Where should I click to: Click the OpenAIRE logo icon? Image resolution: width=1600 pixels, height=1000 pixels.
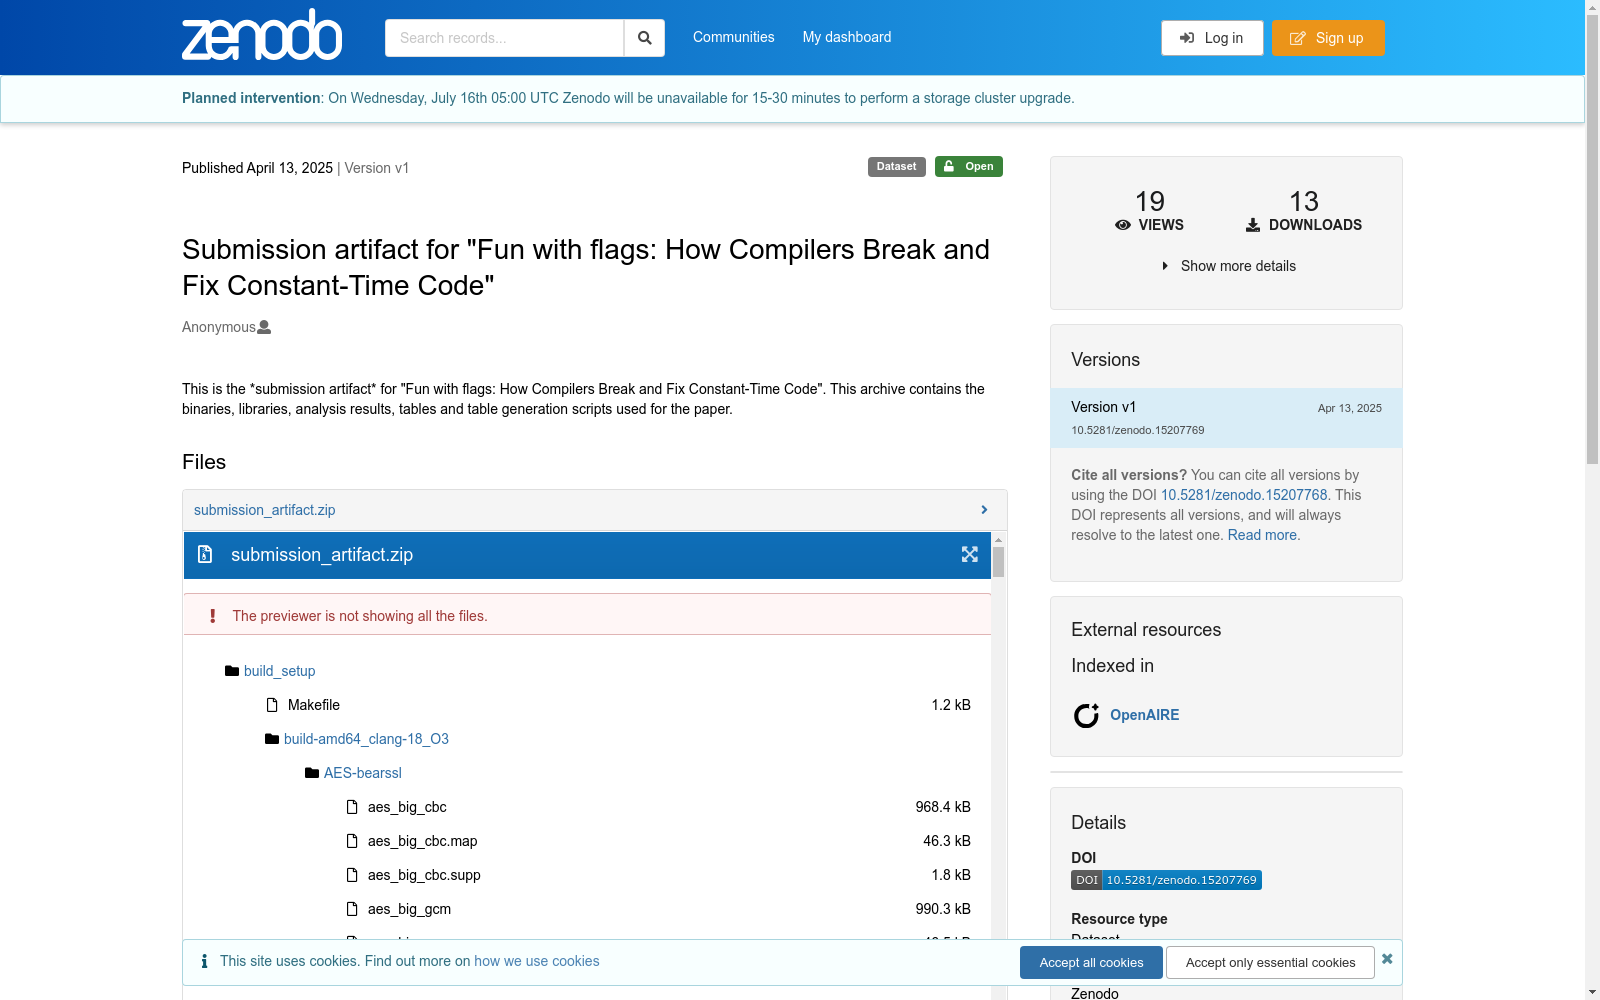[1086, 715]
